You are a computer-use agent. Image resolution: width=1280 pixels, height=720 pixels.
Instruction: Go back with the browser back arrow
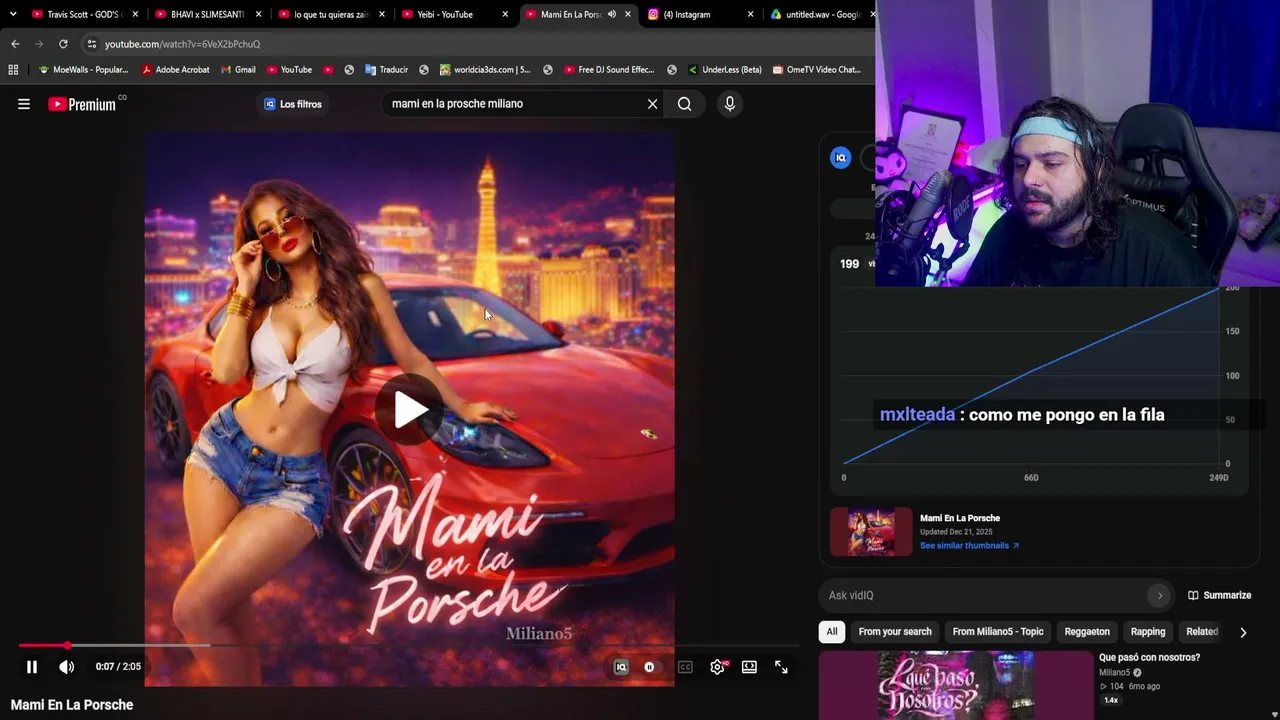pyautogui.click(x=15, y=44)
